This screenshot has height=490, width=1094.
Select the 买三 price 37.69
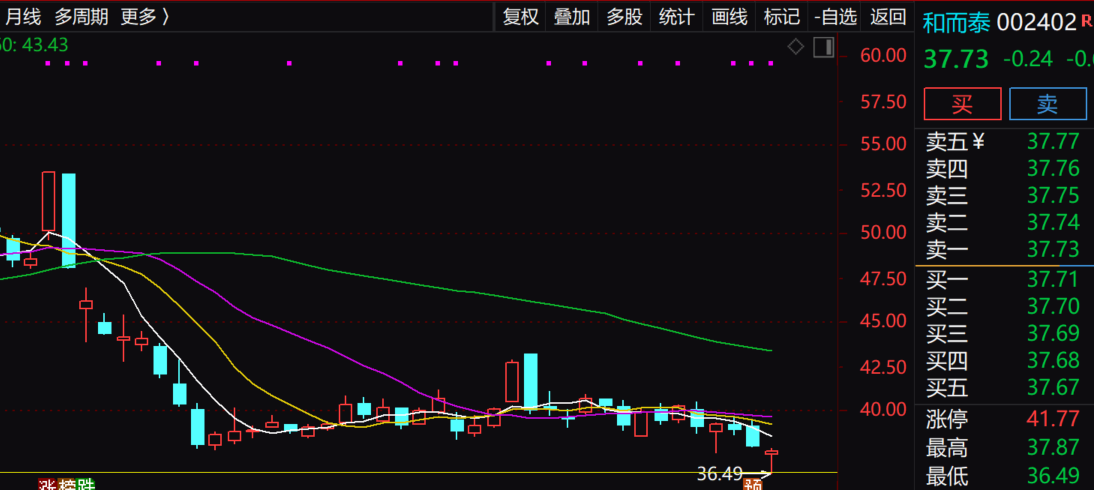click(1053, 333)
